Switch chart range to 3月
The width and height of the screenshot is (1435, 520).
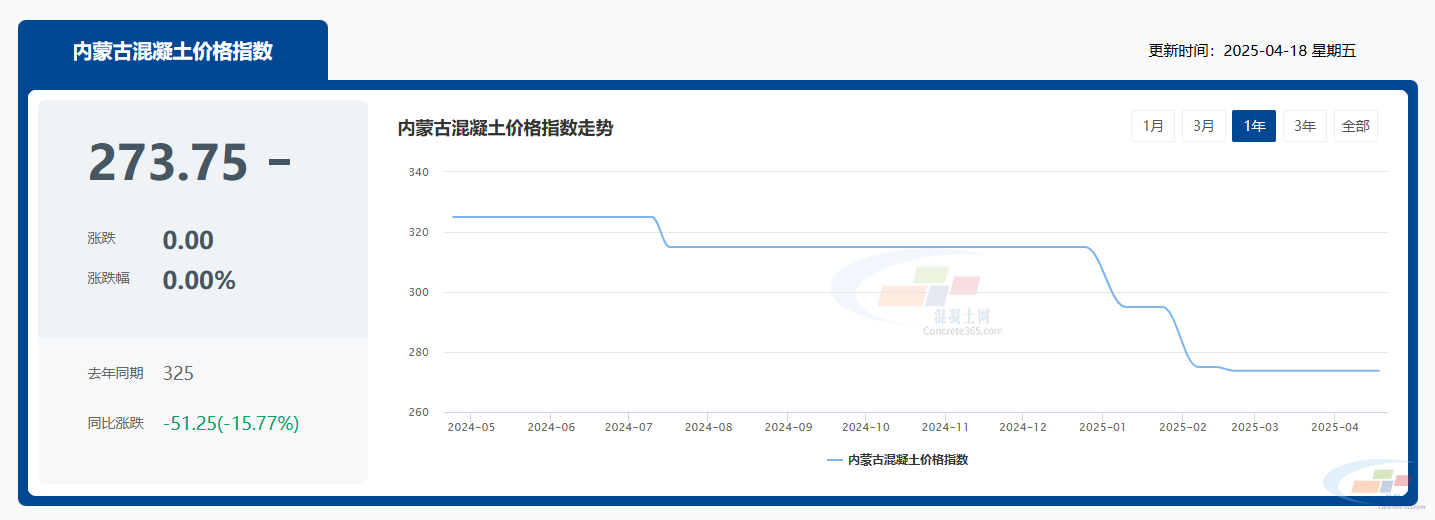click(1204, 126)
